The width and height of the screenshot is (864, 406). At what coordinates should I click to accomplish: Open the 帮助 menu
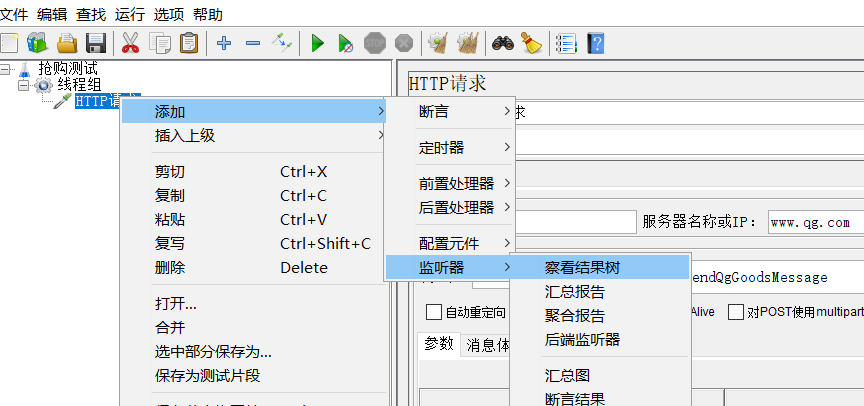[x=208, y=15]
